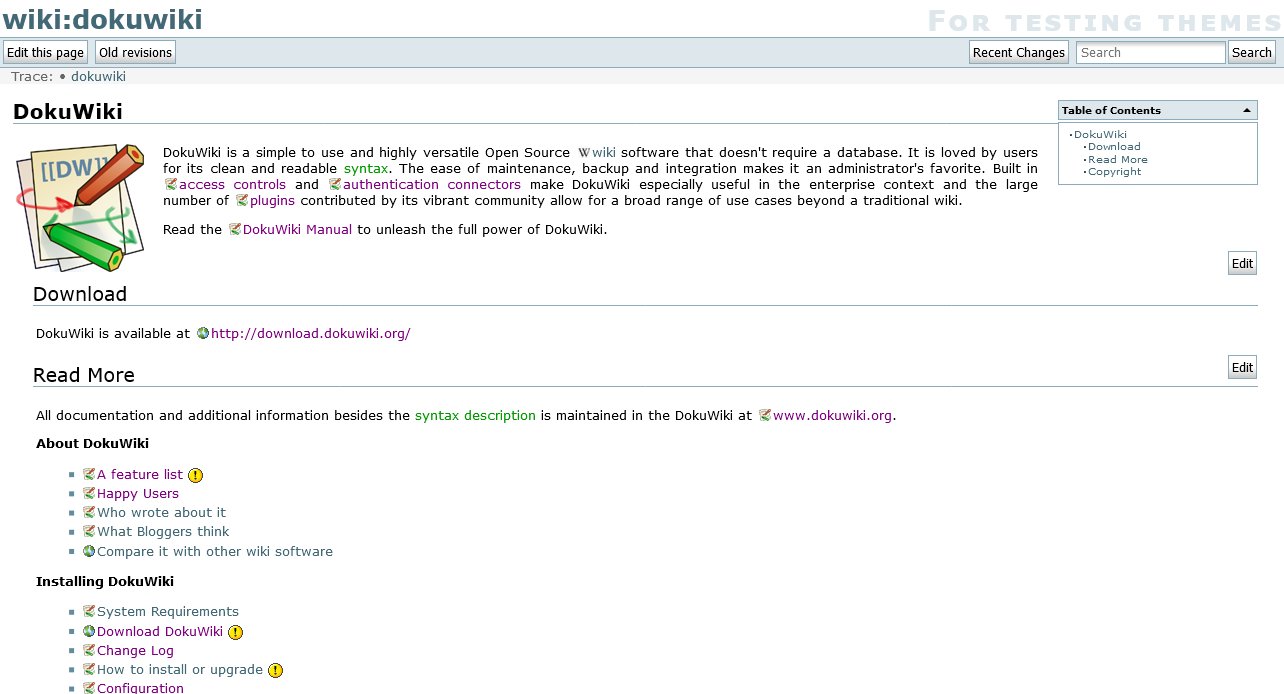
Task: Click globe icon before Compare it with other wiki
Action: pos(89,552)
